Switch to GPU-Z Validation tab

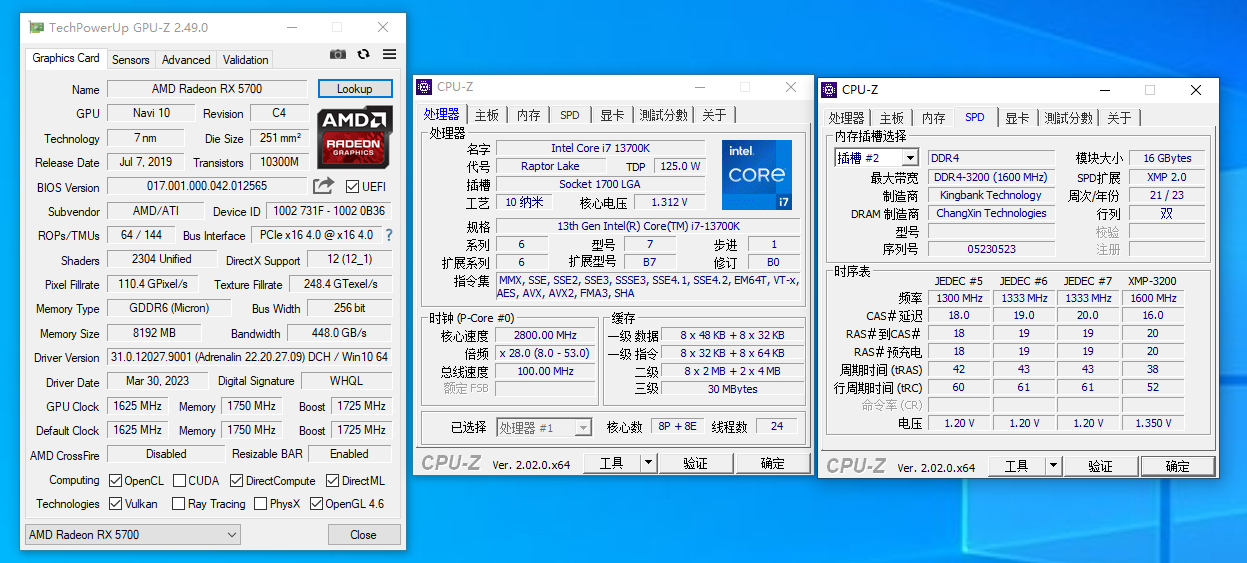[246, 60]
